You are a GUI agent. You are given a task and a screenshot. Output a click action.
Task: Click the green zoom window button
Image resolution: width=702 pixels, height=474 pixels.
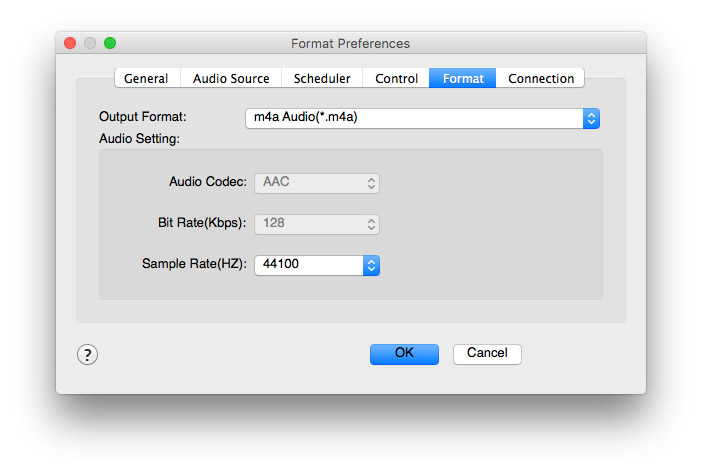pyautogui.click(x=110, y=43)
